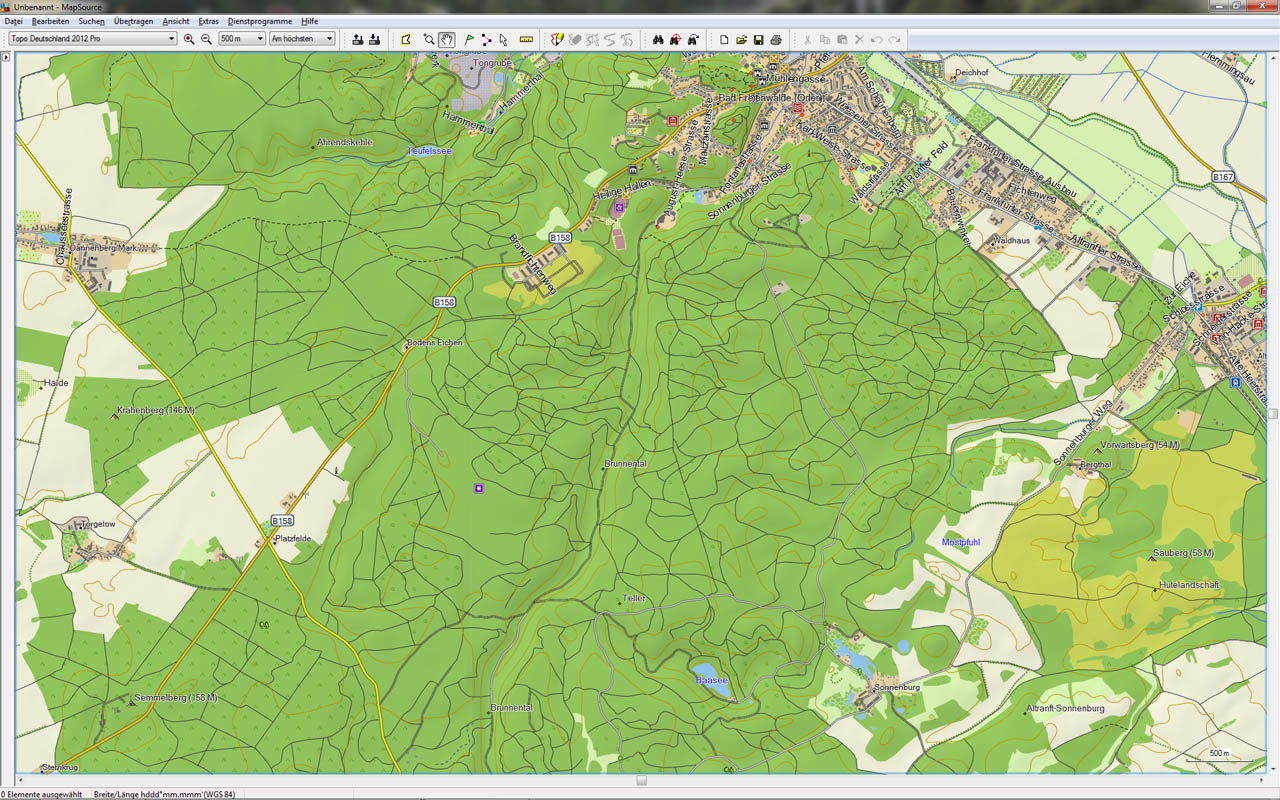Click the Teller label on map

click(x=634, y=598)
